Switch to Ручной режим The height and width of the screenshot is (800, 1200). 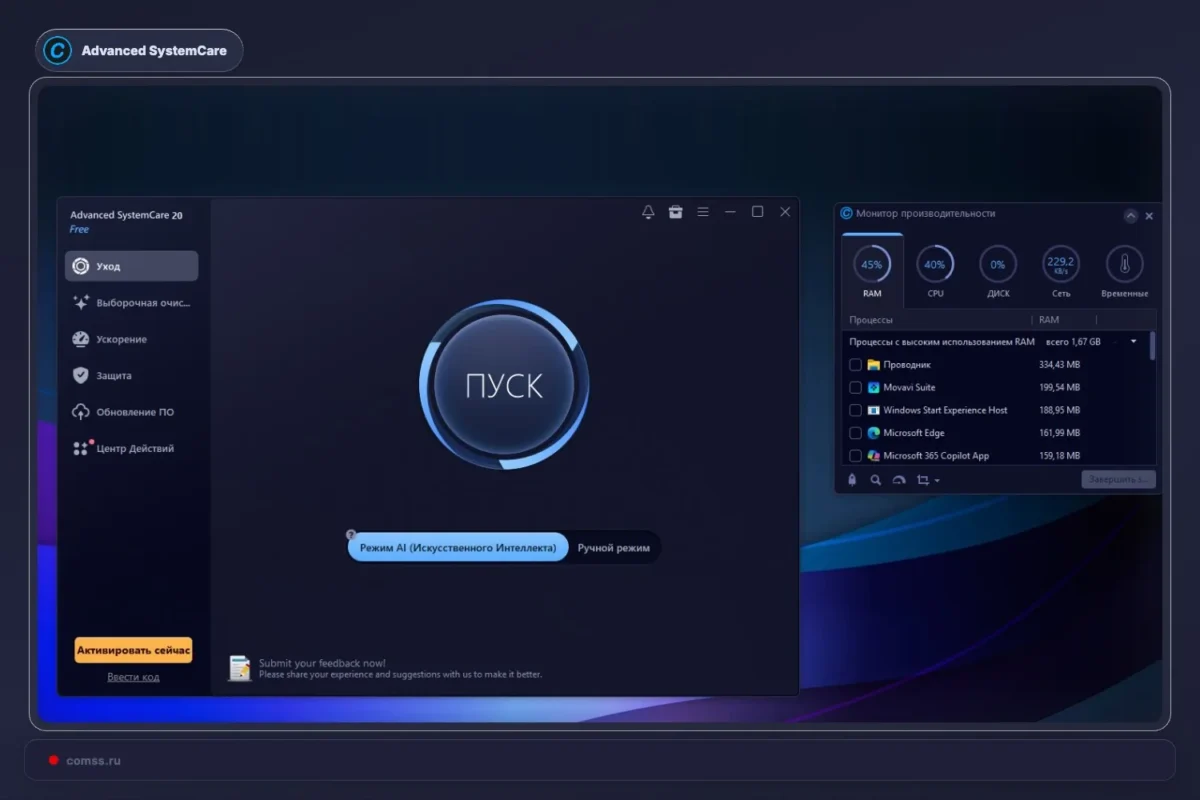click(614, 548)
